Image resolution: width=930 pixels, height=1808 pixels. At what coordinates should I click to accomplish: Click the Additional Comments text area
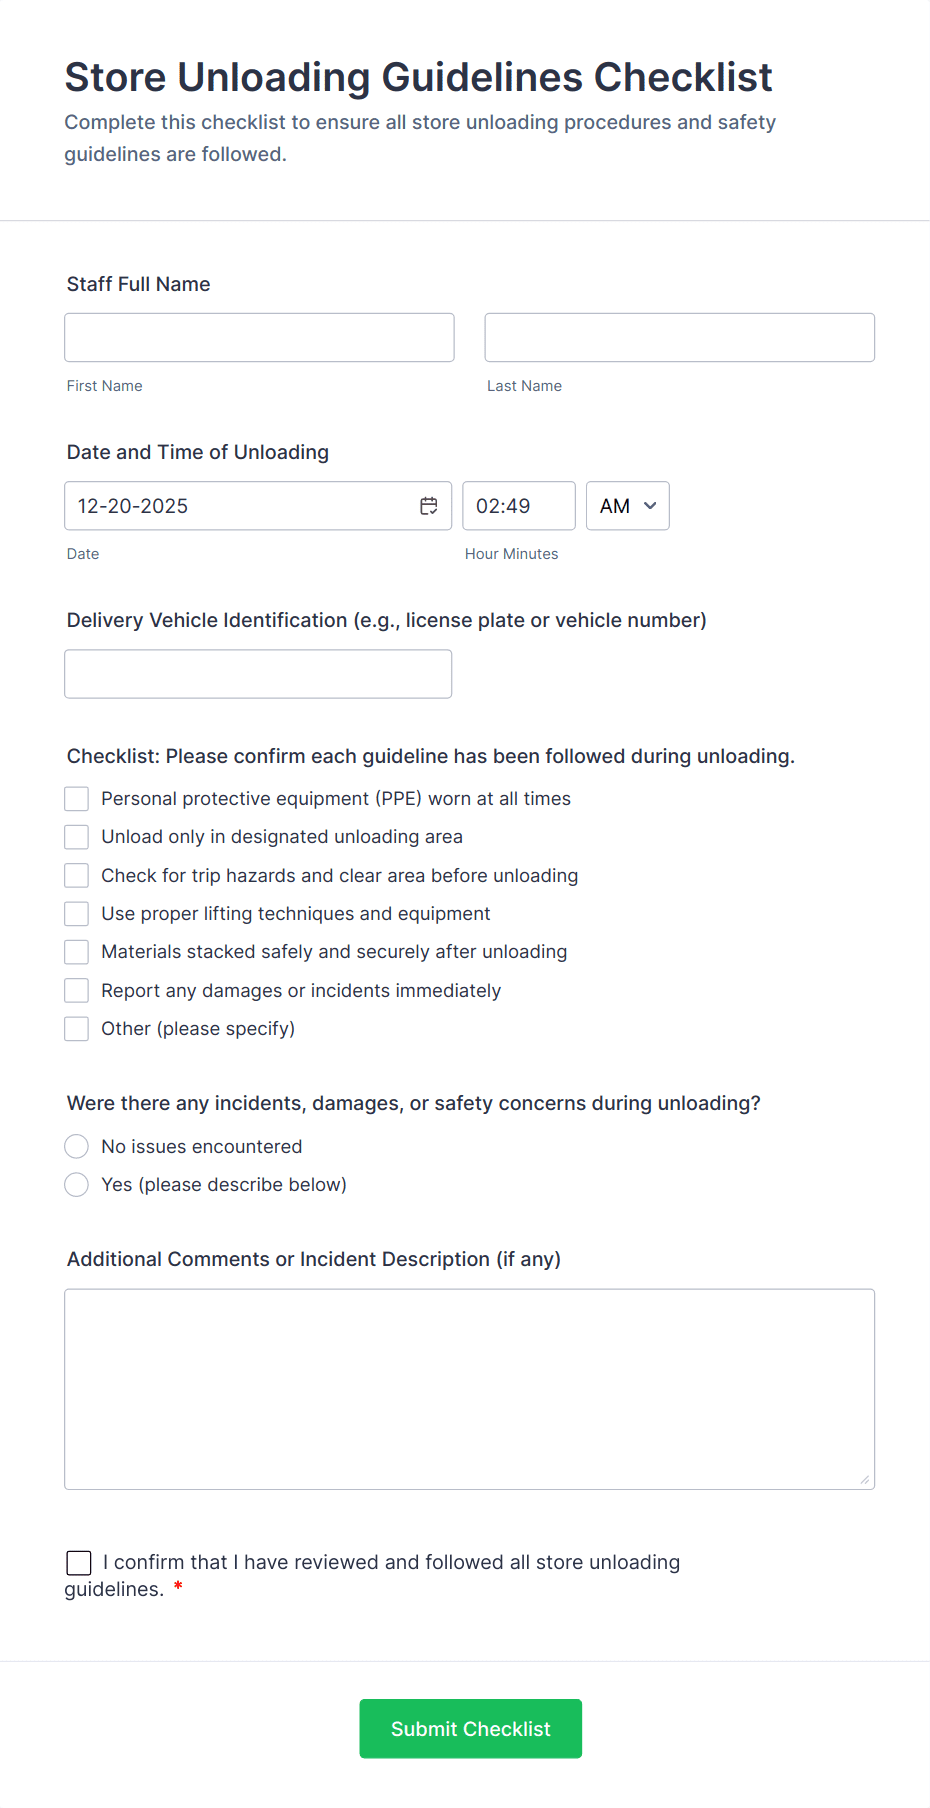tap(469, 1389)
